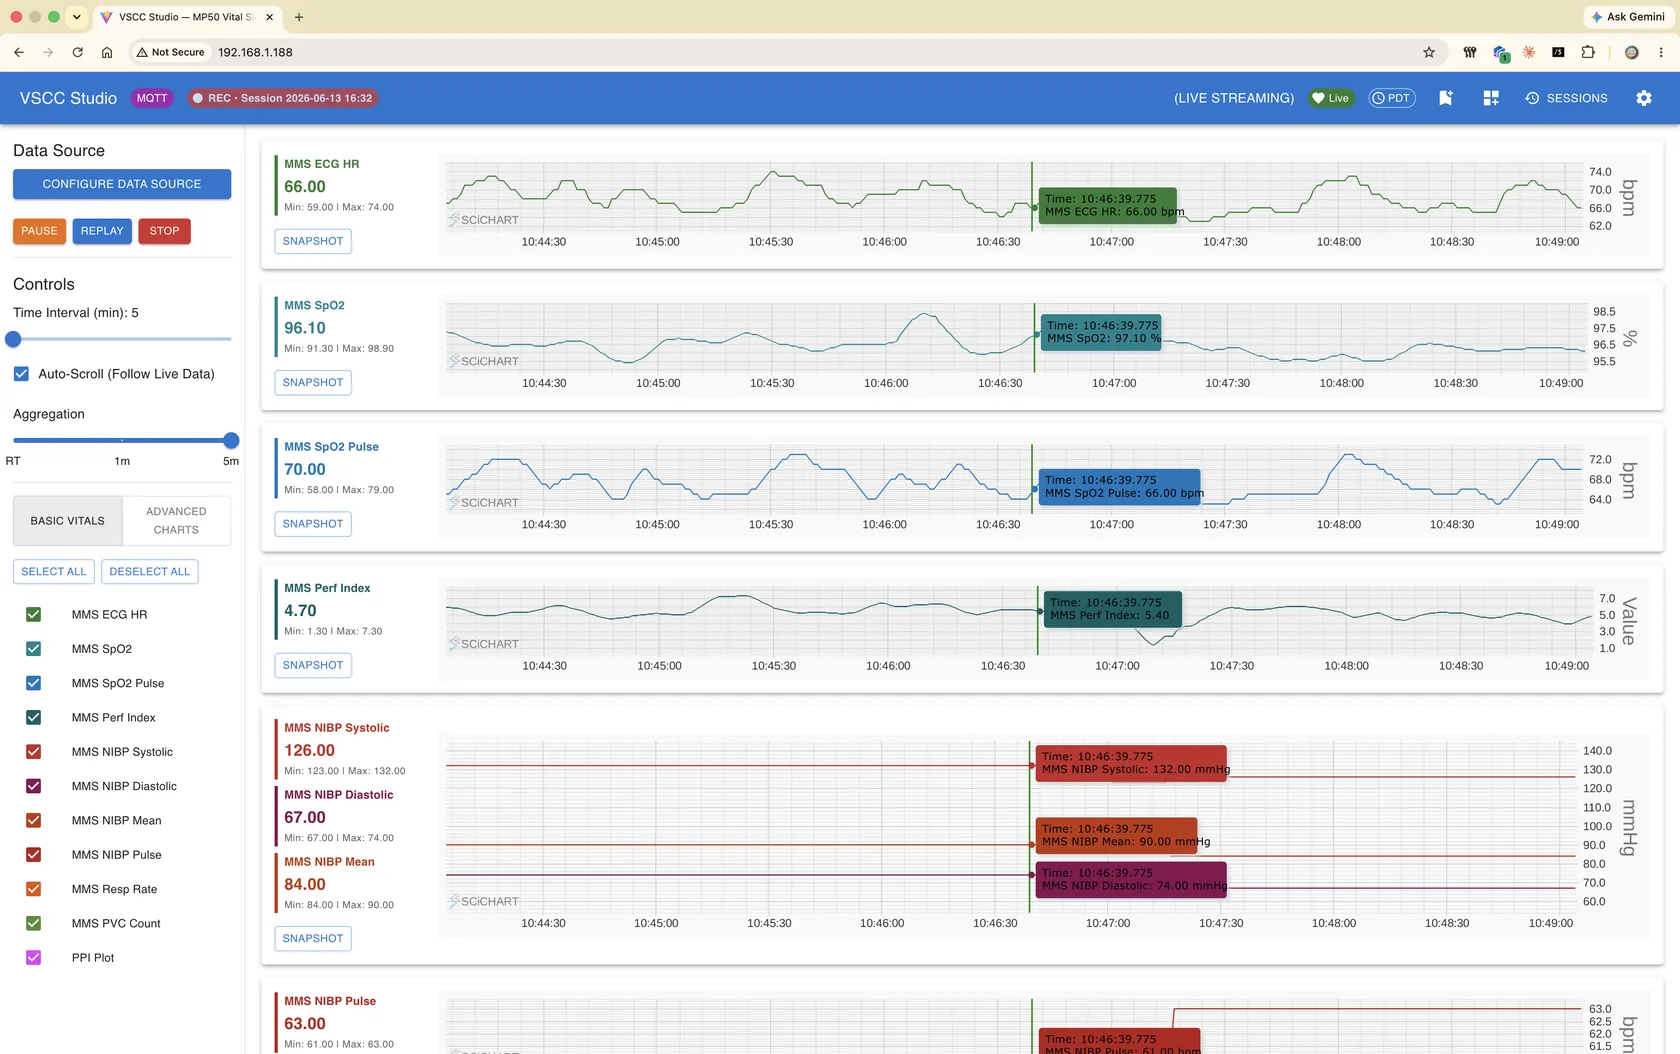The image size is (1680, 1054).
Task: Click the Live heart status chip
Action: pos(1331,98)
